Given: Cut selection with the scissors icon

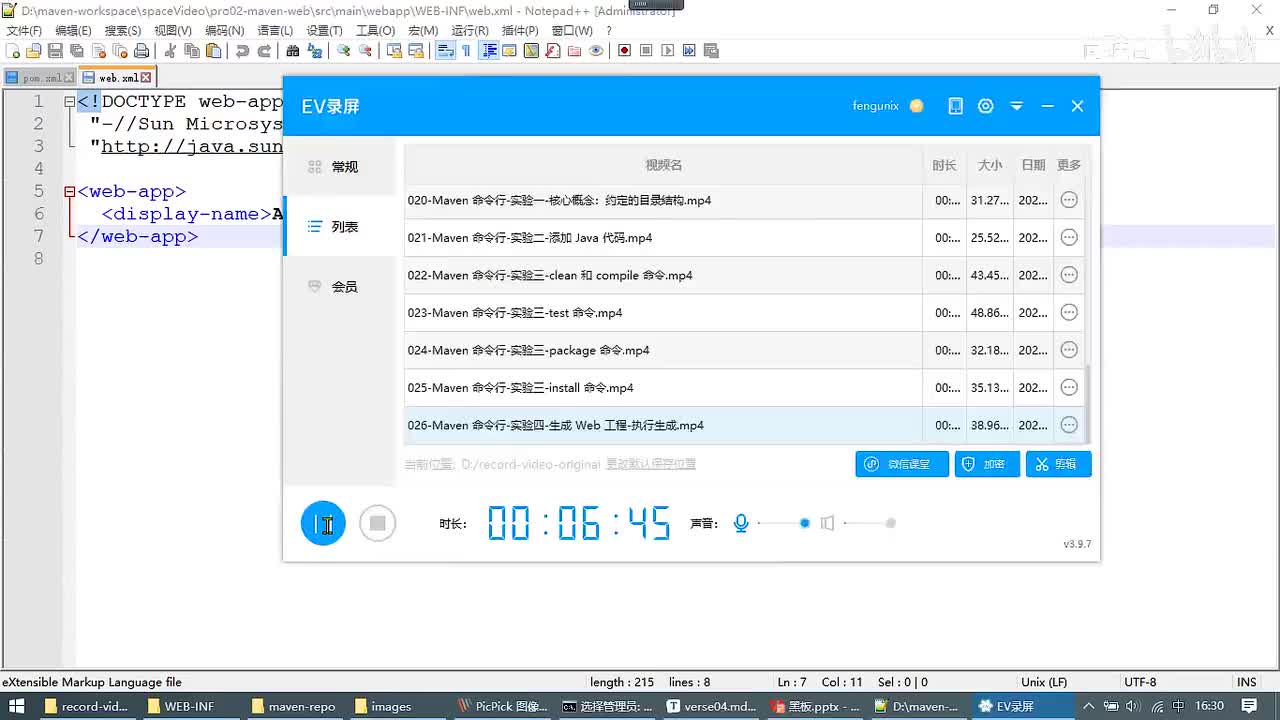Looking at the screenshot, I should 170,51.
